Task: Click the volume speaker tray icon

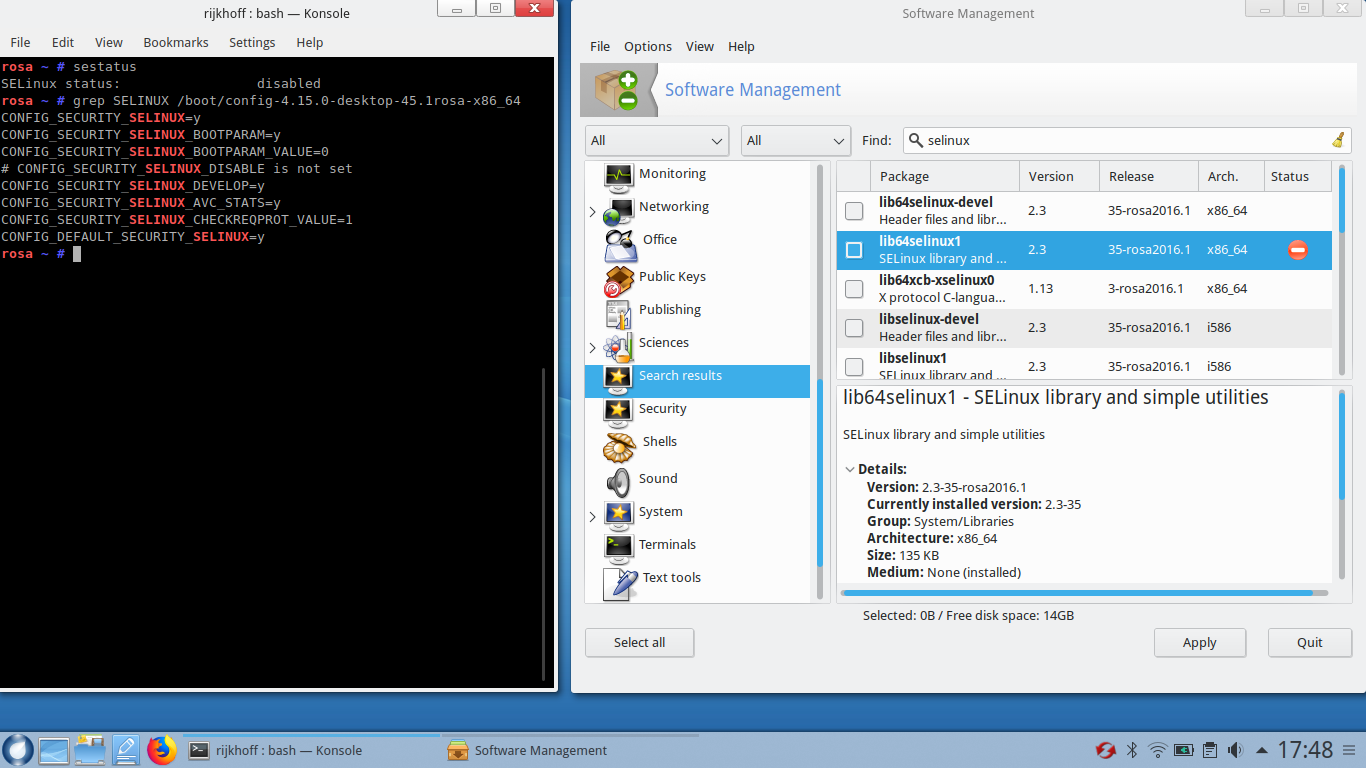Action: 1235,750
